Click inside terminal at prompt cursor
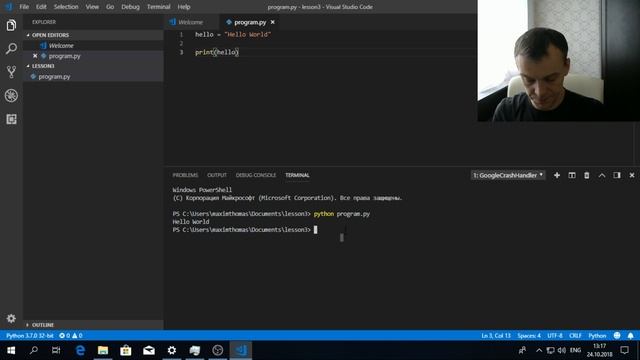This screenshot has height=360, width=640. pos(315,230)
